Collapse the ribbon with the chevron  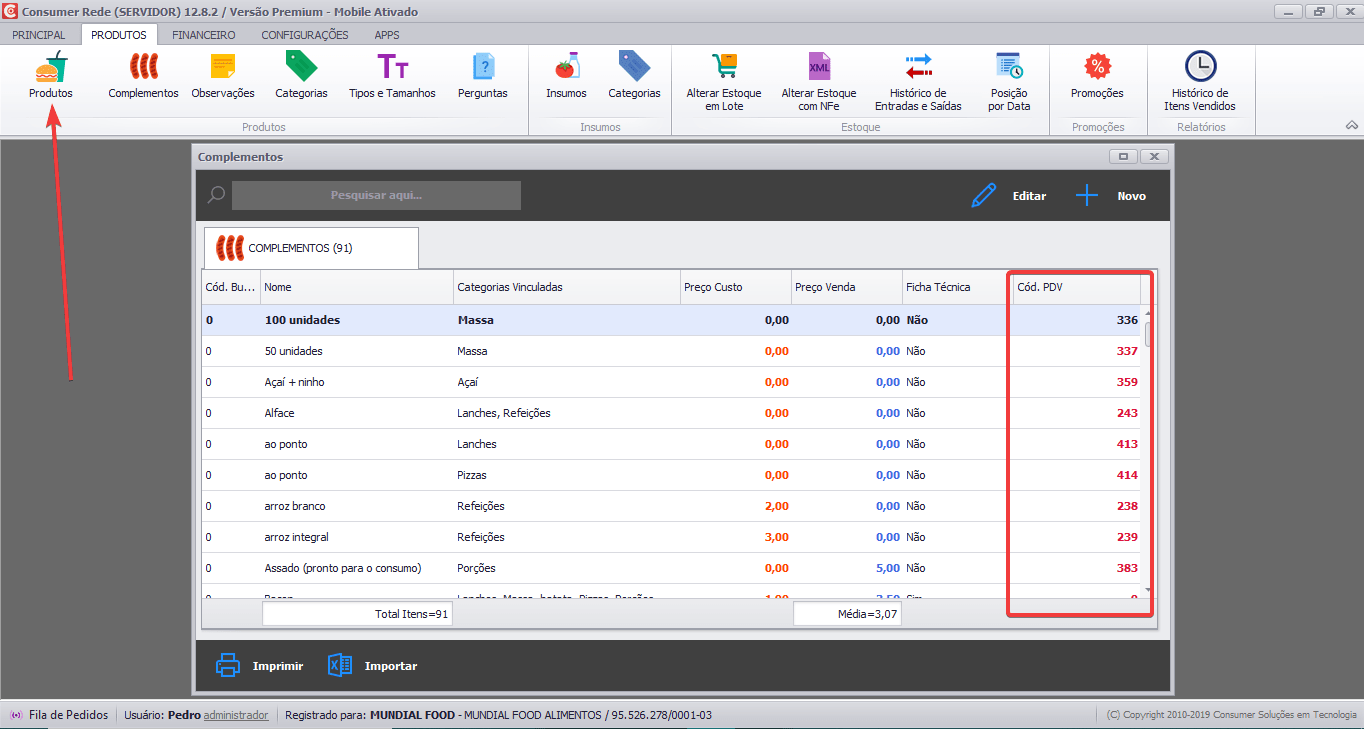[x=1352, y=126]
